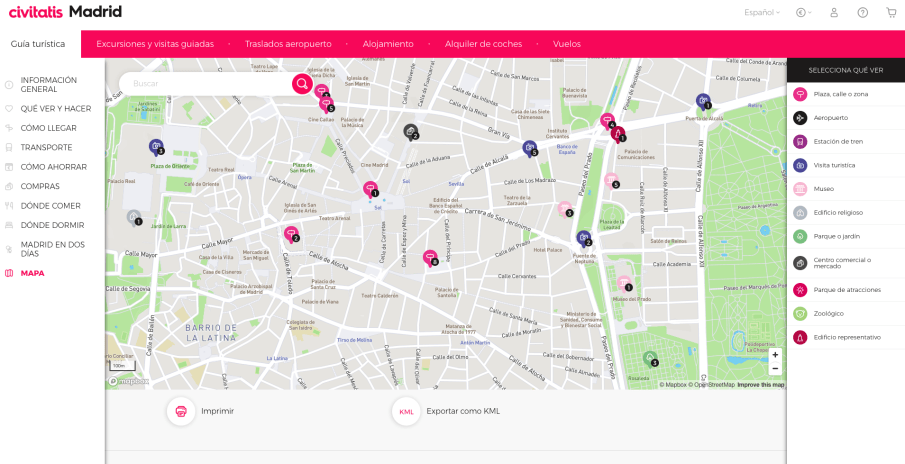Open the user account icon
The height and width of the screenshot is (464, 905).
click(834, 13)
